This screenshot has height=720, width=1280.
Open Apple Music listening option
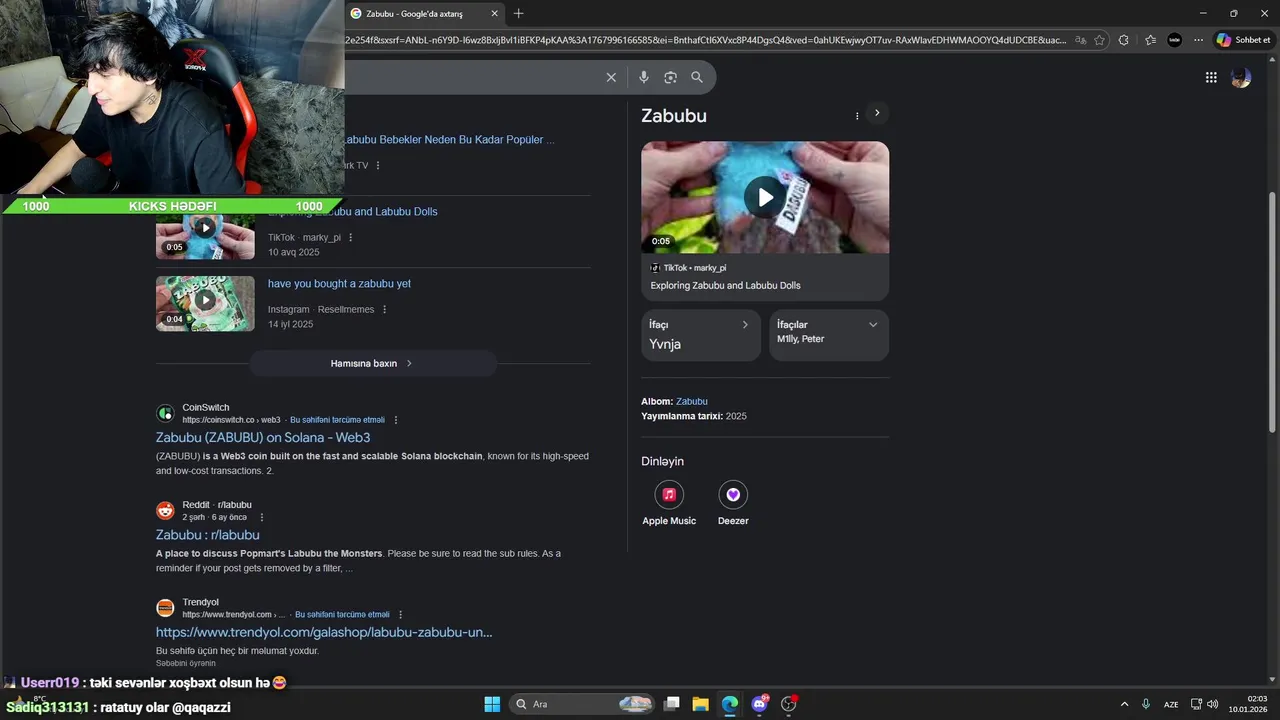click(x=669, y=503)
